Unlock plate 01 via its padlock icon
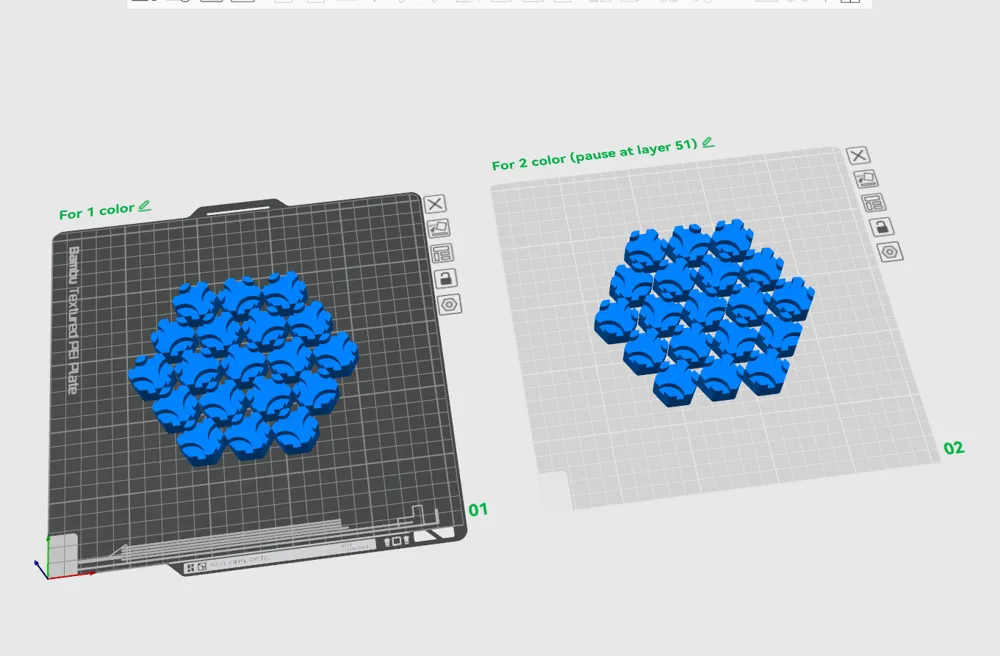Image resolution: width=1000 pixels, height=656 pixels. (446, 279)
